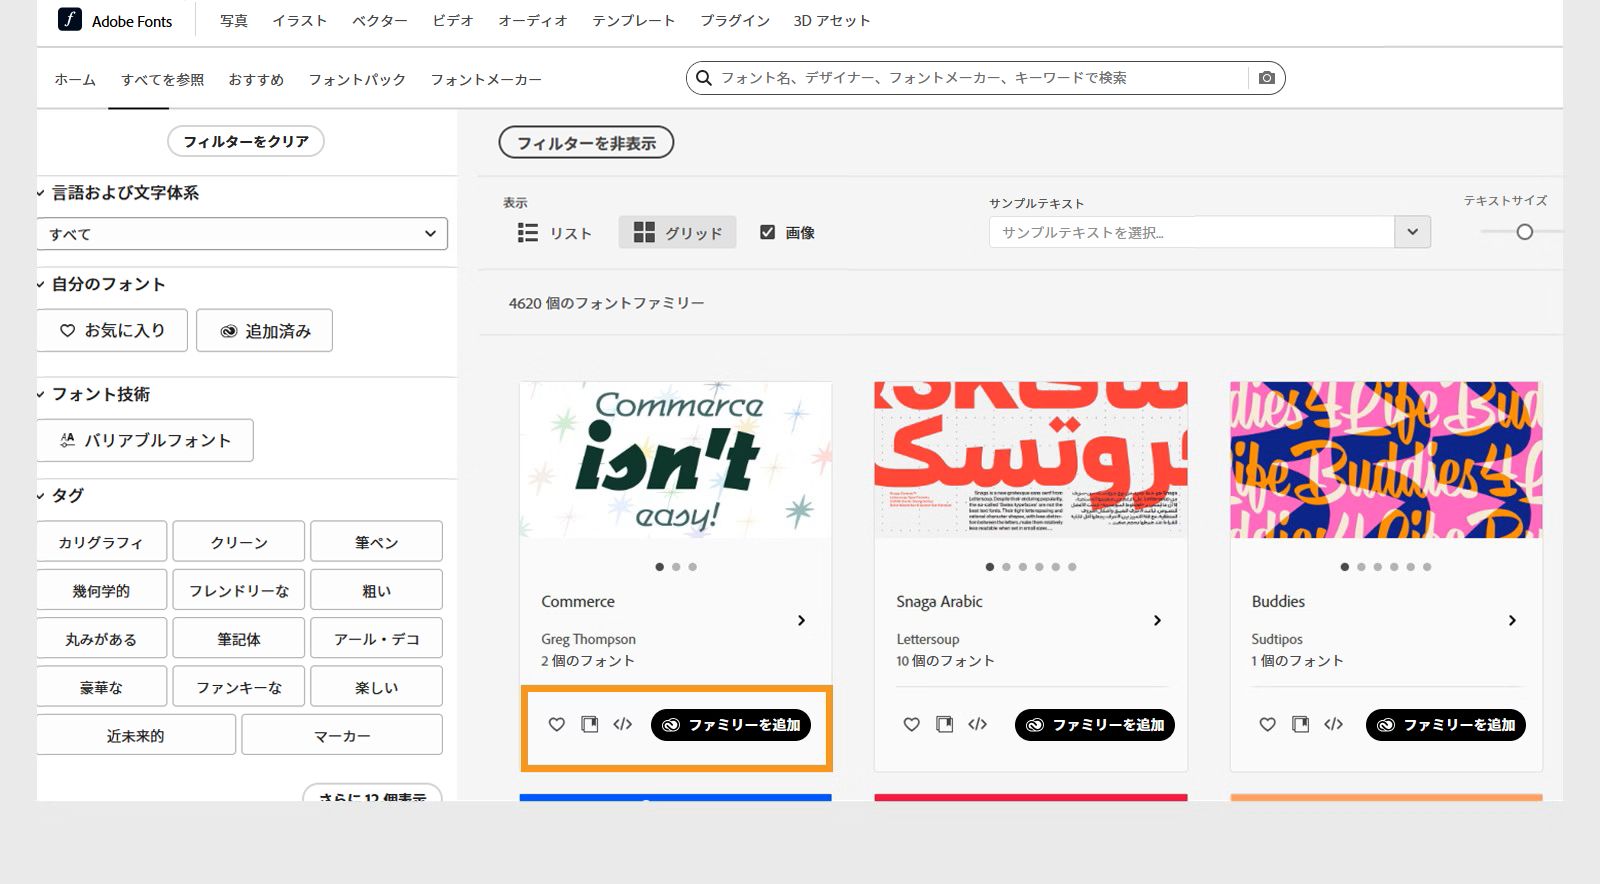Viewport: 1600px width, 884px height.
Task: Add Buddies family with ファミリーを追加
Action: tap(1446, 725)
